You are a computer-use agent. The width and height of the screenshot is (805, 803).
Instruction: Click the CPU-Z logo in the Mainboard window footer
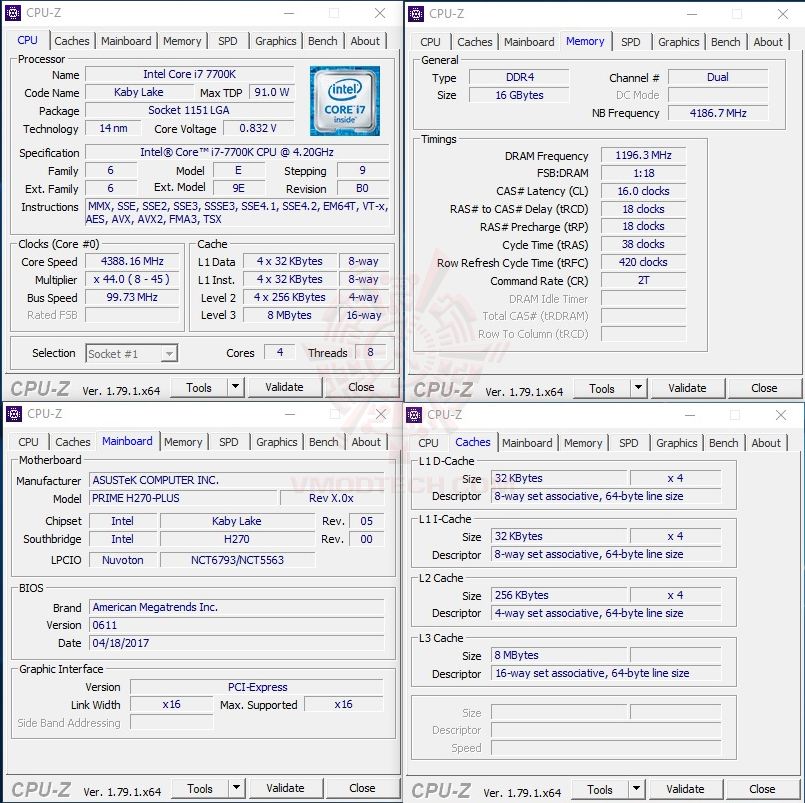40,788
